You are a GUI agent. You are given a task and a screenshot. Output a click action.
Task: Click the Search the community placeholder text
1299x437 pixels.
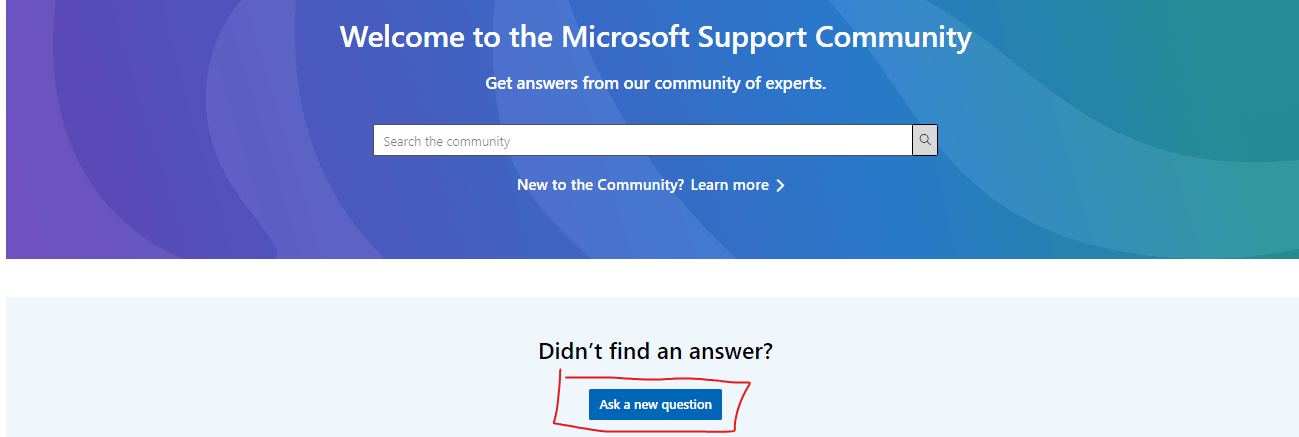pos(446,141)
